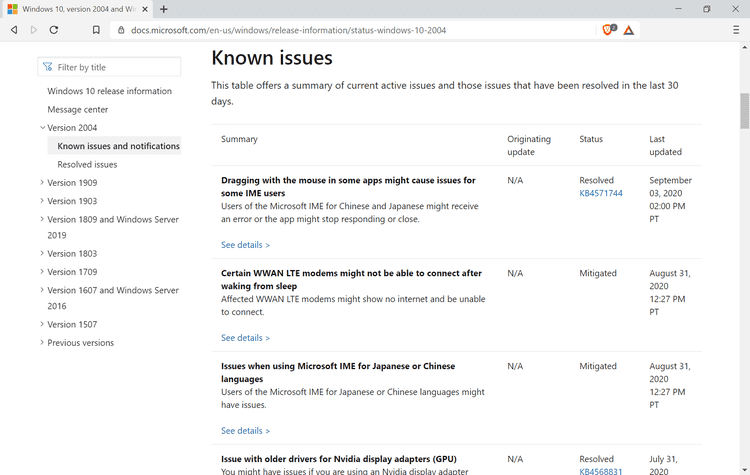Click the browser forward arrow
The height and width of the screenshot is (475, 750).
click(33, 30)
